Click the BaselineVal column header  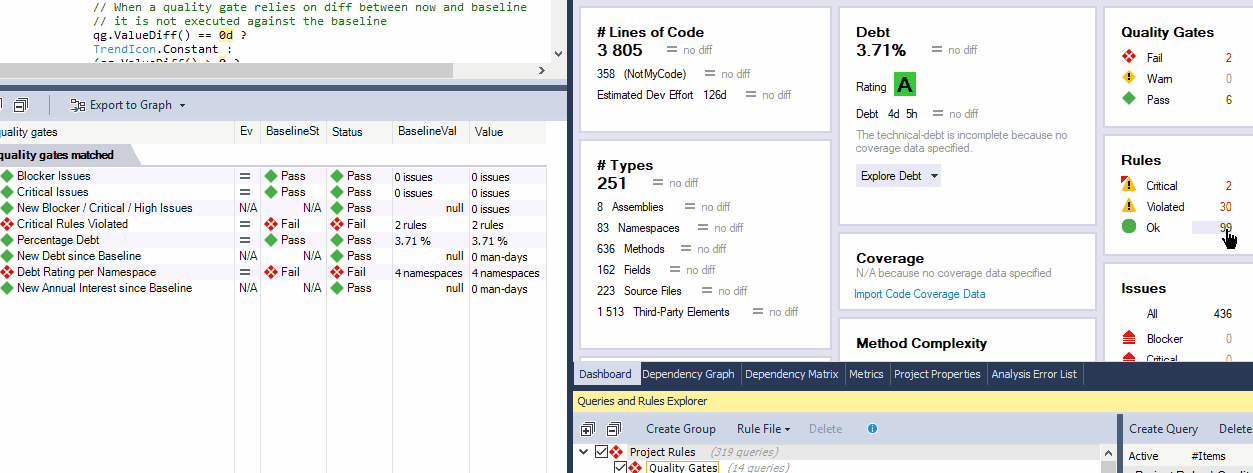(429, 132)
